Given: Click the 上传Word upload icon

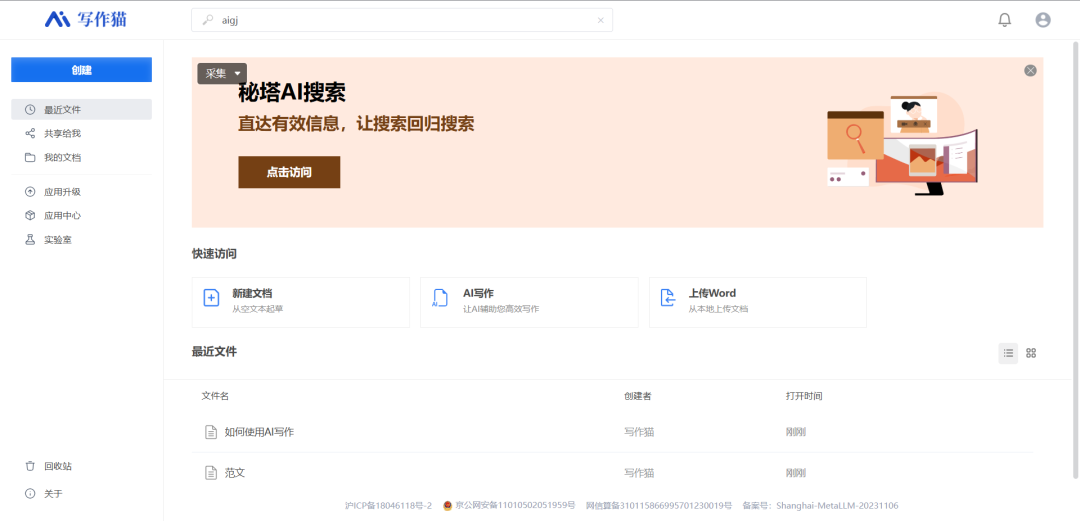Looking at the screenshot, I should tap(668, 298).
